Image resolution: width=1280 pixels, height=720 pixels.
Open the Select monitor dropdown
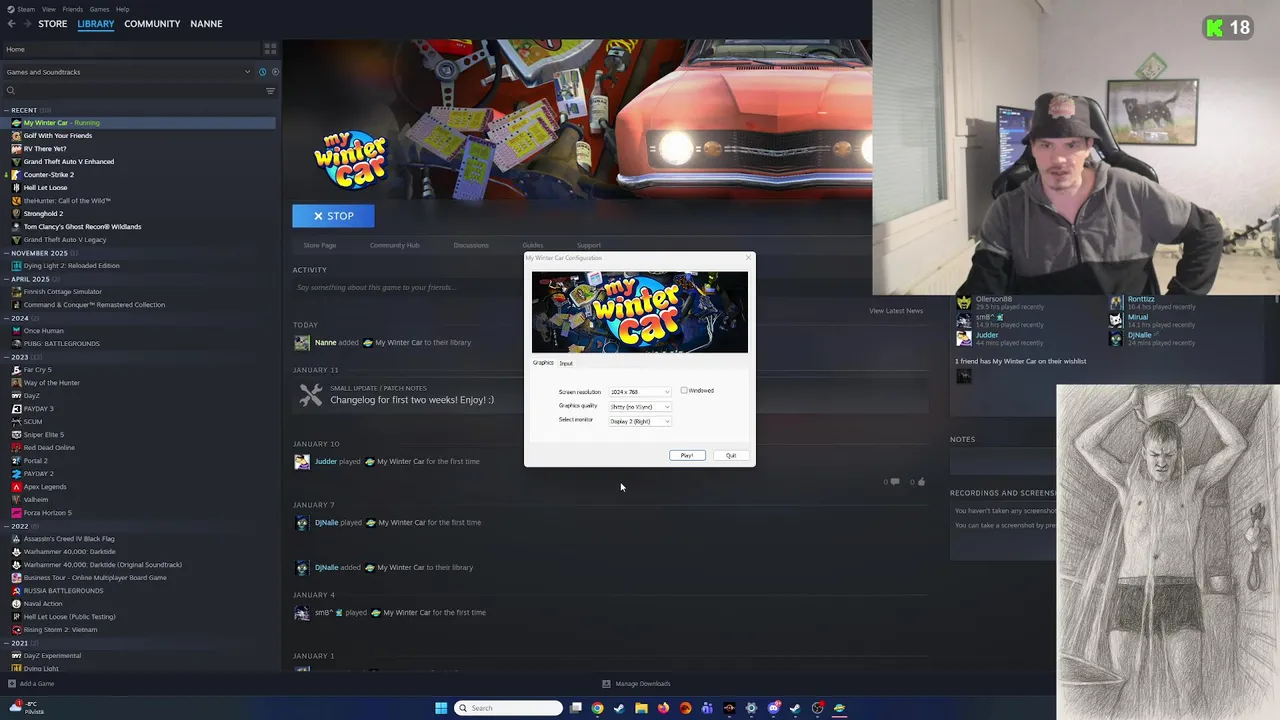tap(640, 421)
